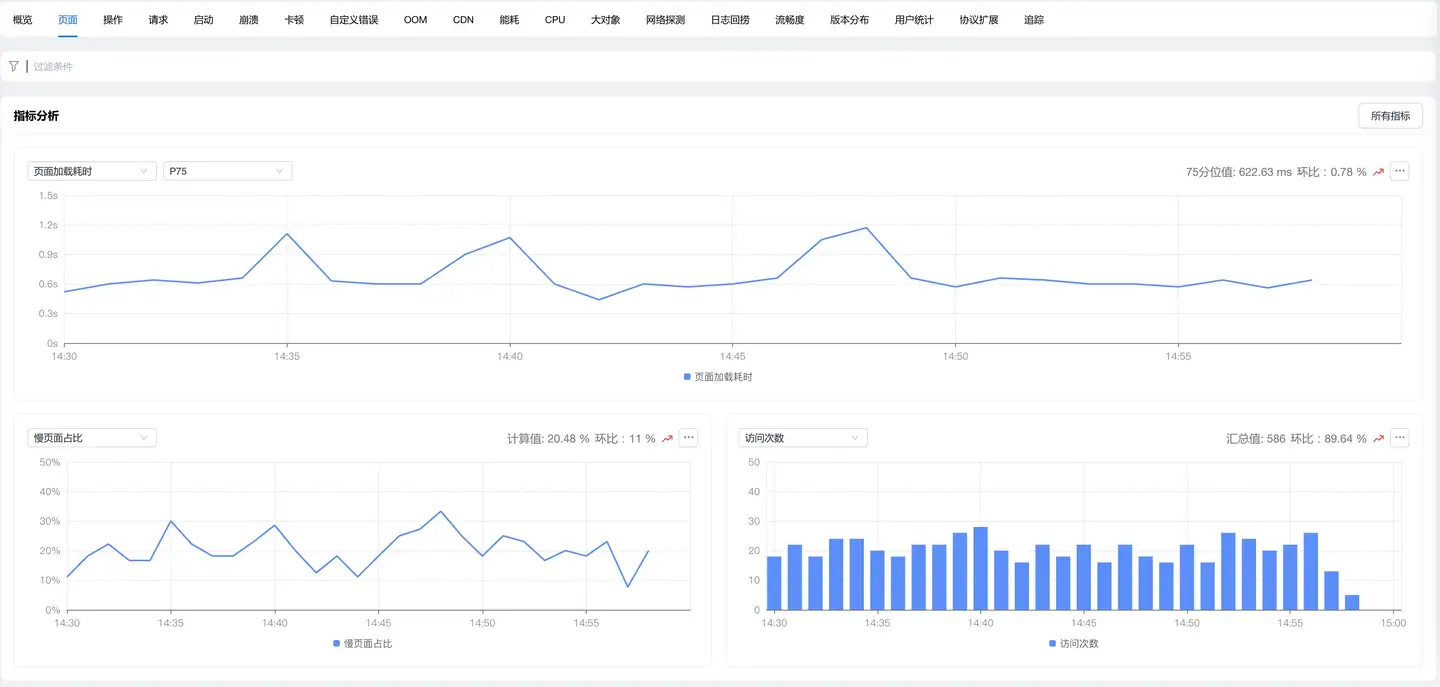Viewport: 1440px width, 687px height.
Task: Switch to the 崩溃 tab
Action: (x=249, y=19)
